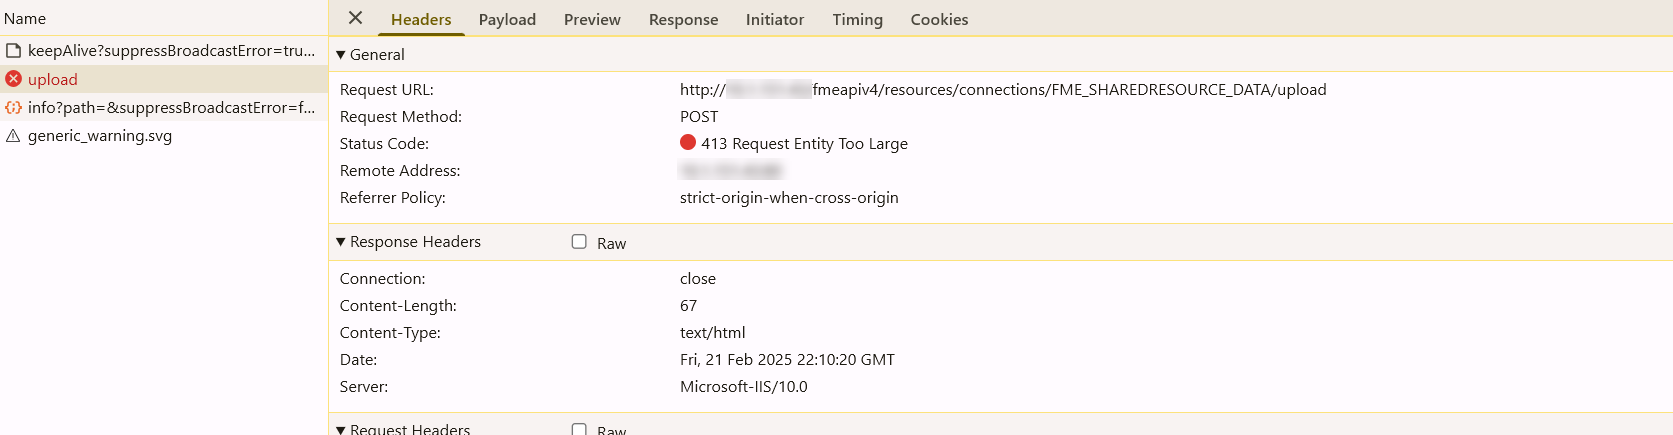Screen dimensions: 1673x435
Task: Enable Raw view for Response Headers
Action: pyautogui.click(x=579, y=241)
